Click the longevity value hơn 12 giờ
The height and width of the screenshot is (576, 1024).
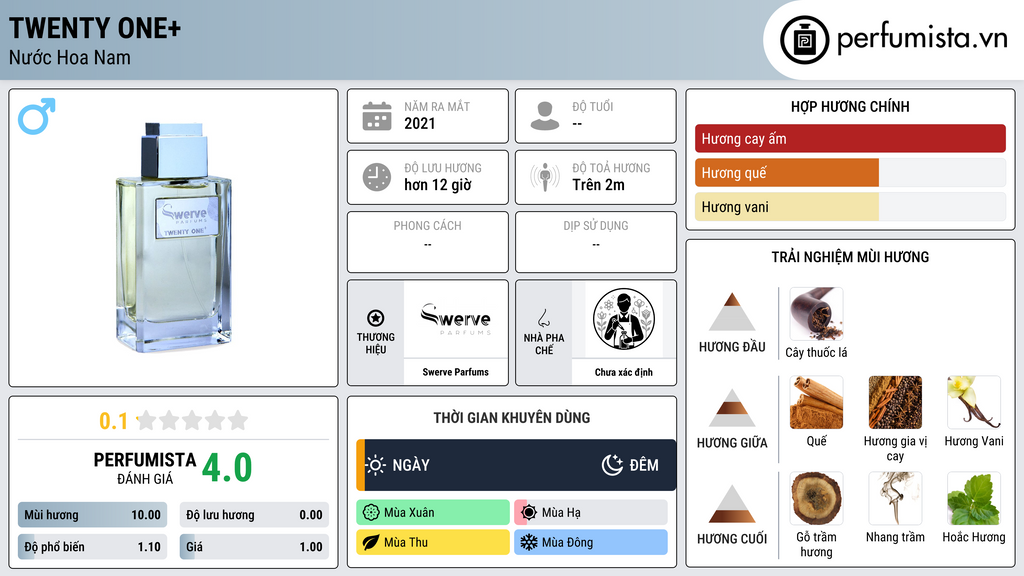[438, 185]
